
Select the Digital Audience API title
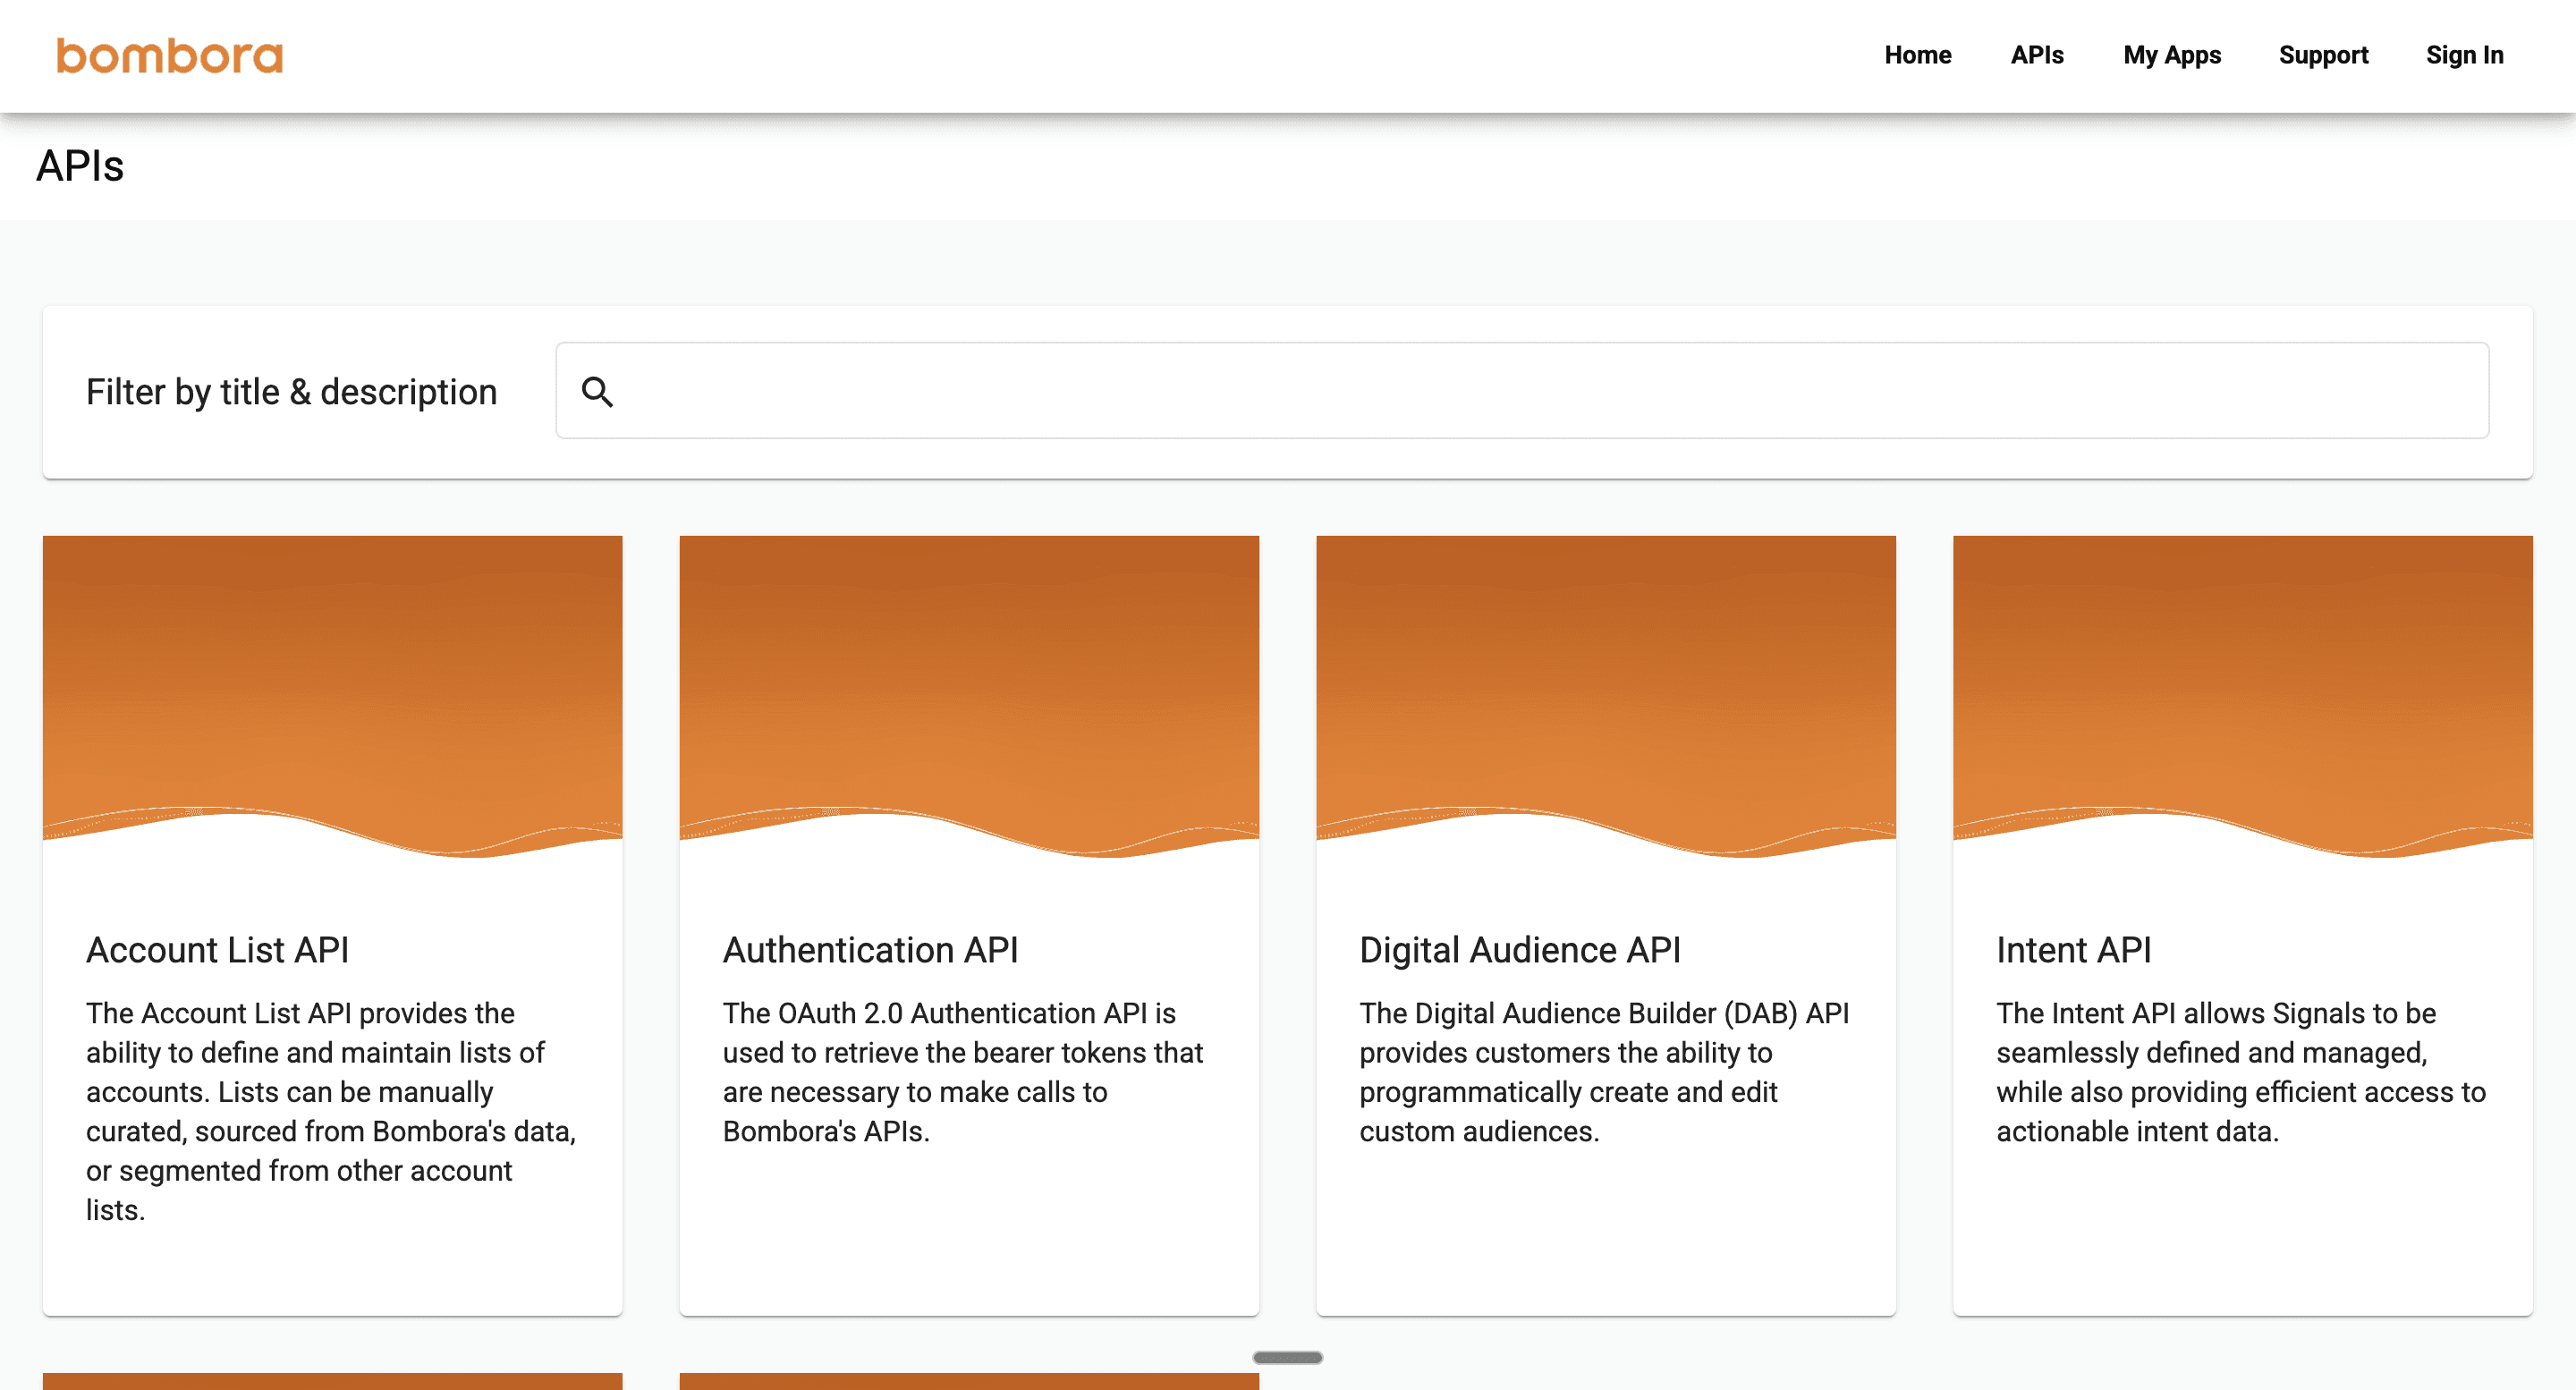click(1519, 949)
